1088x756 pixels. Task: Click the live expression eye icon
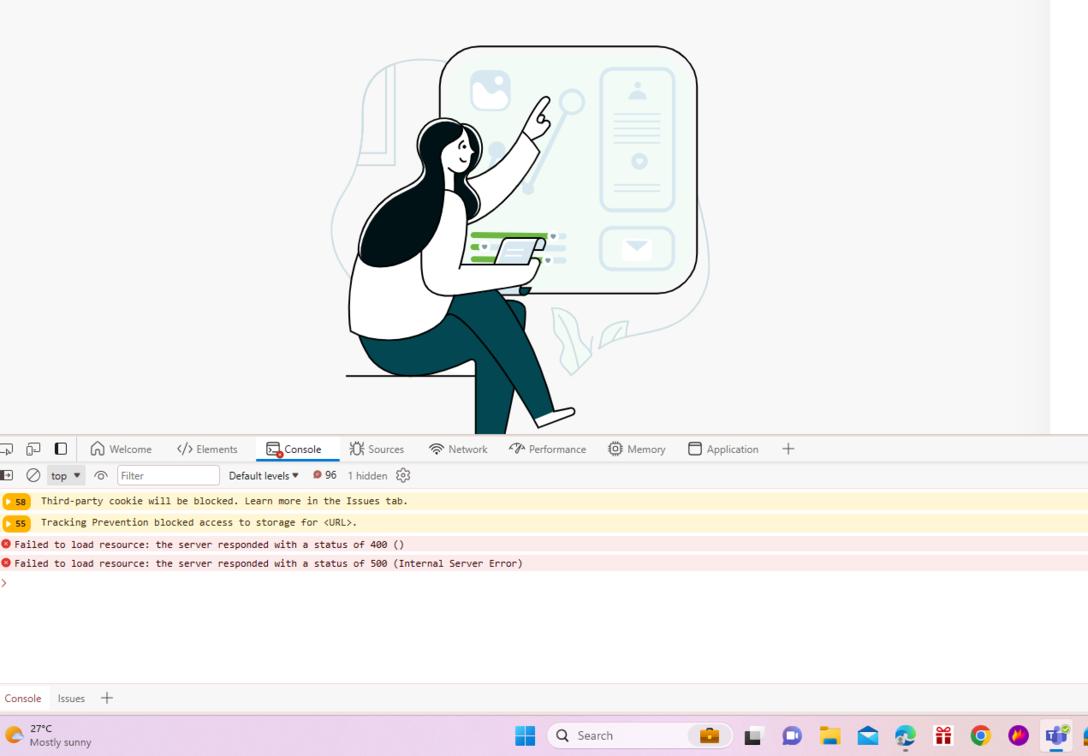point(100,476)
